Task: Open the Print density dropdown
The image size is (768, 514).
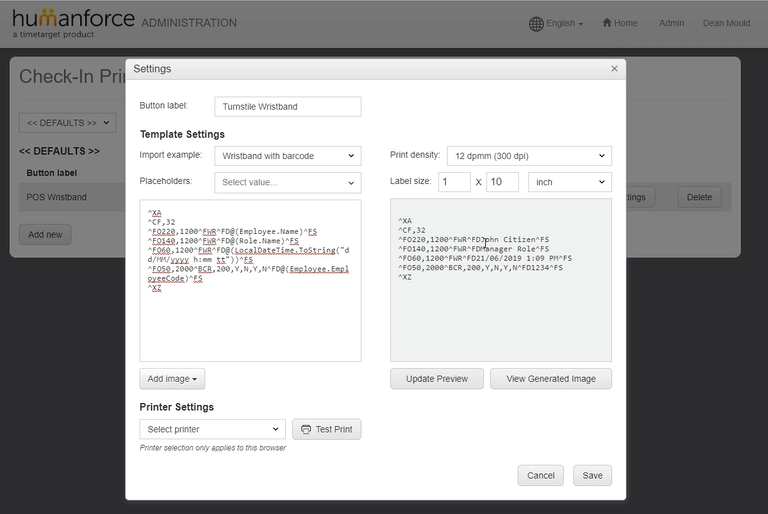Action: 529,156
